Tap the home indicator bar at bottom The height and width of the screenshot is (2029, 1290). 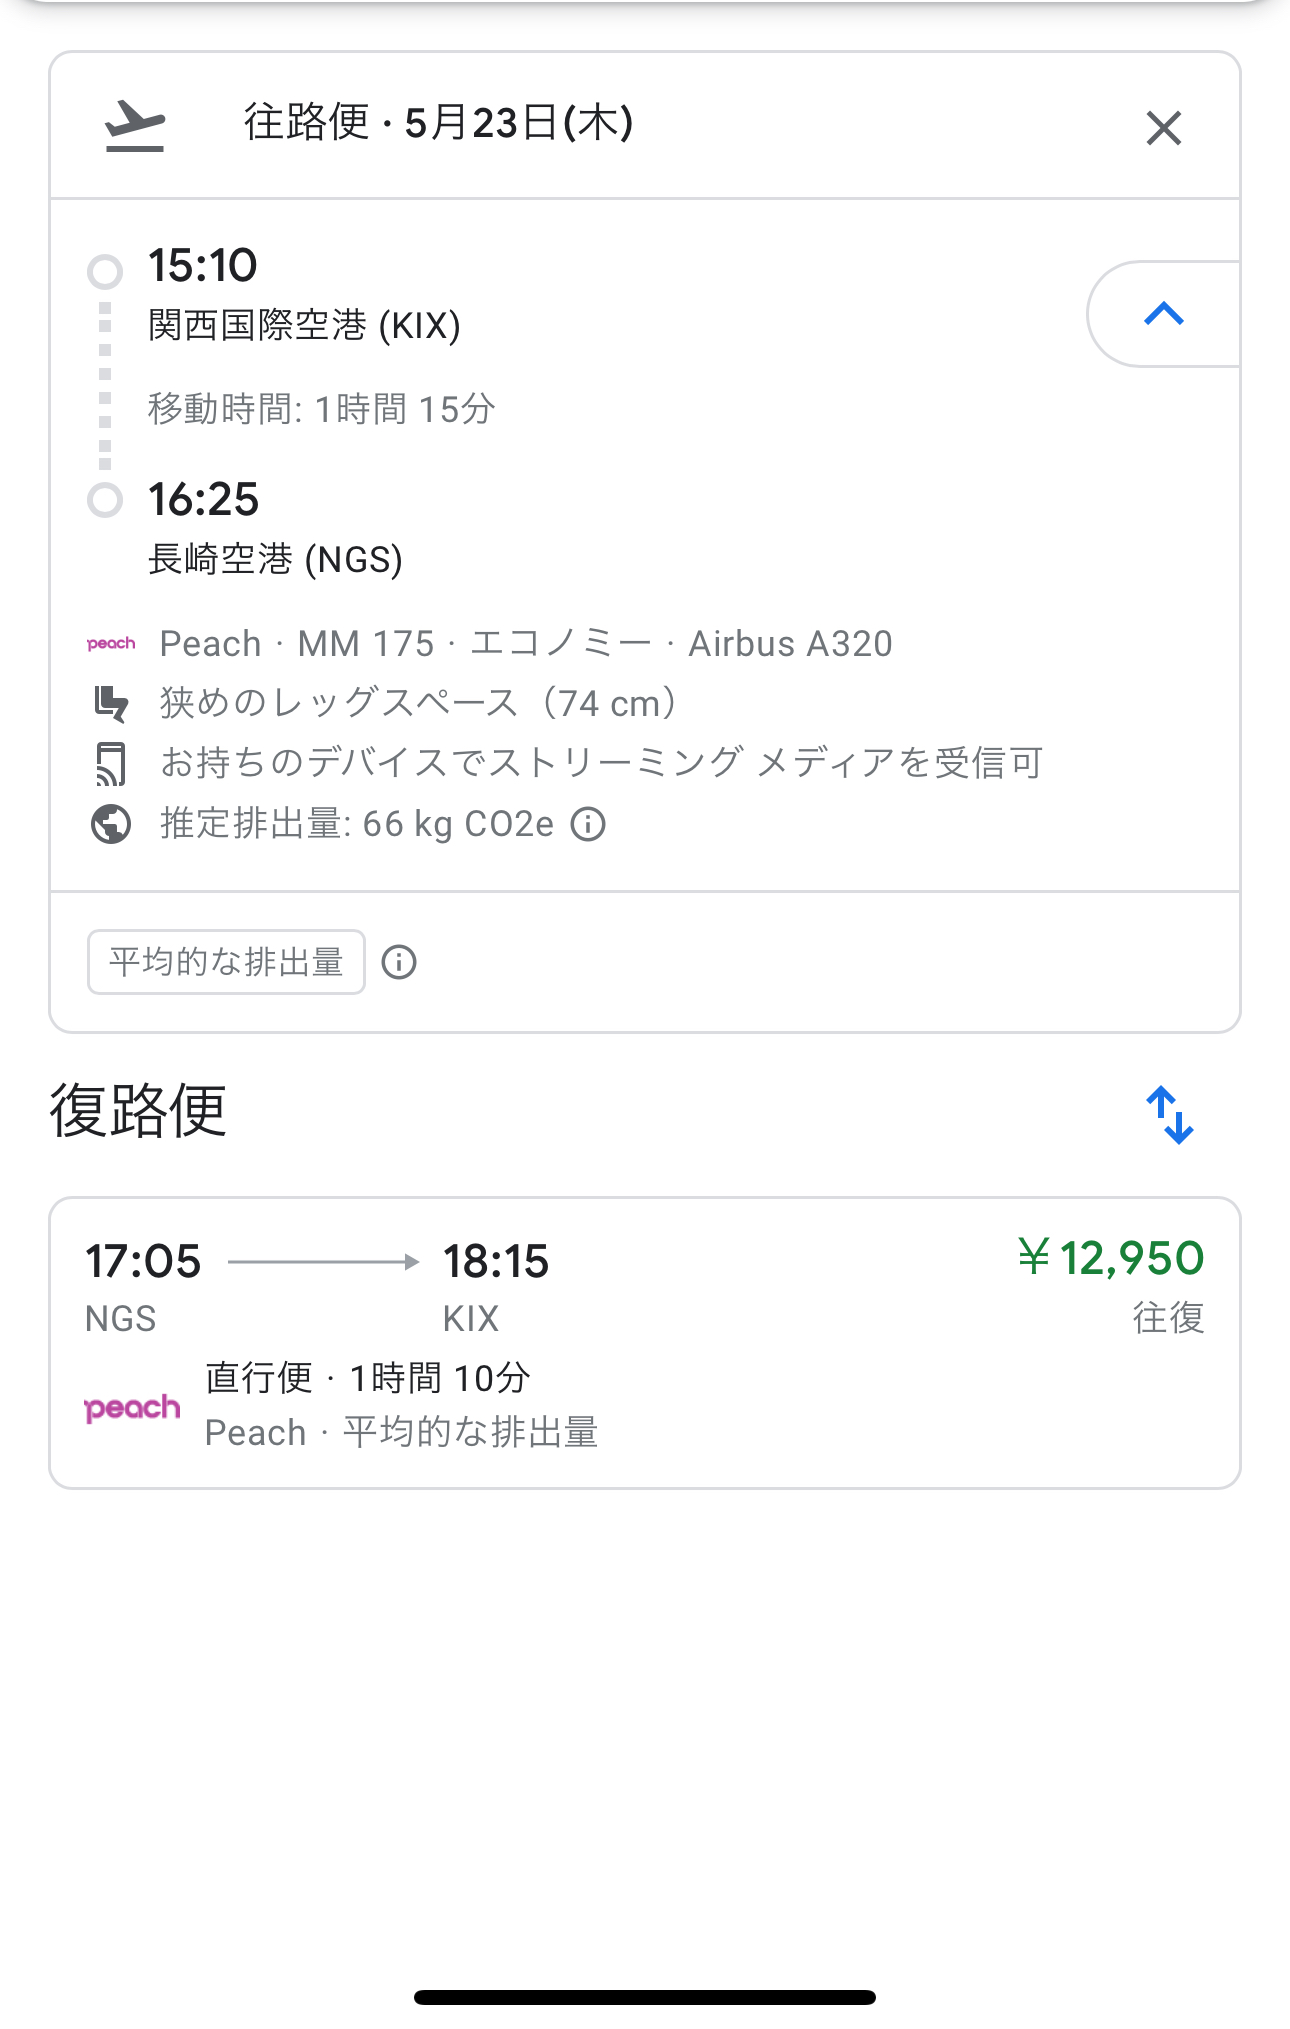(644, 1997)
